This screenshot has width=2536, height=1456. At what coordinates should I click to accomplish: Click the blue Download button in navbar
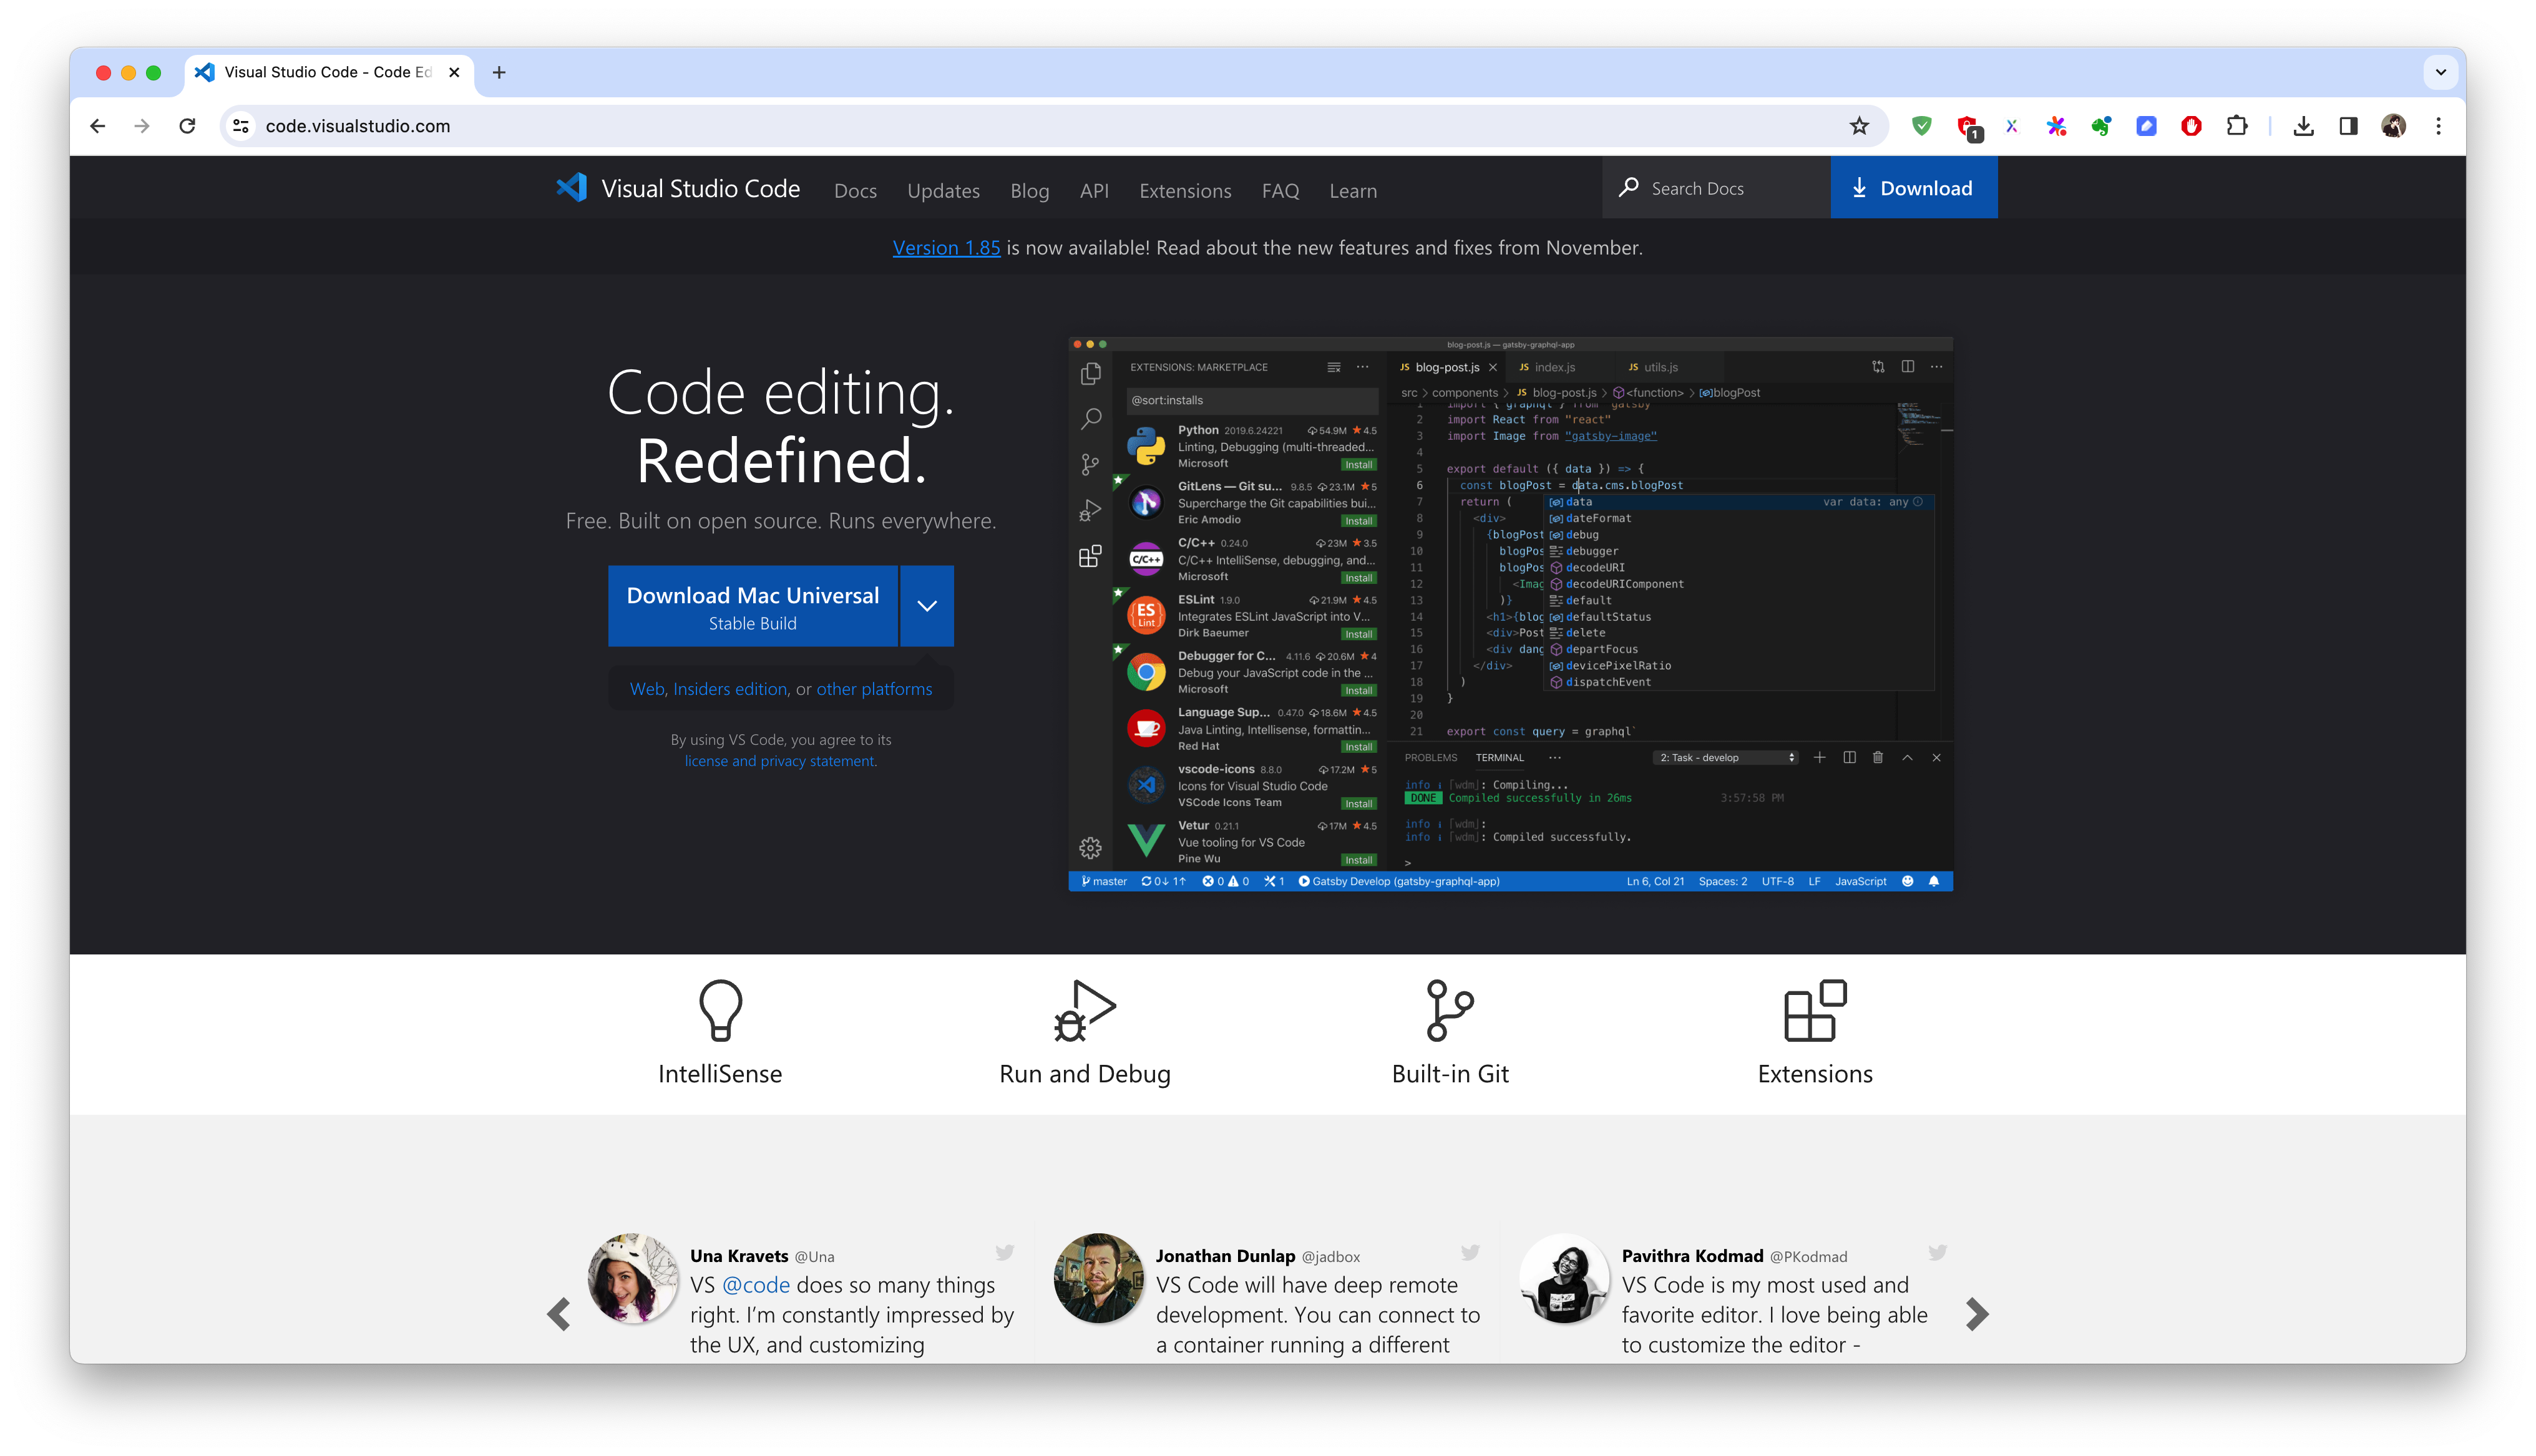1913,188
